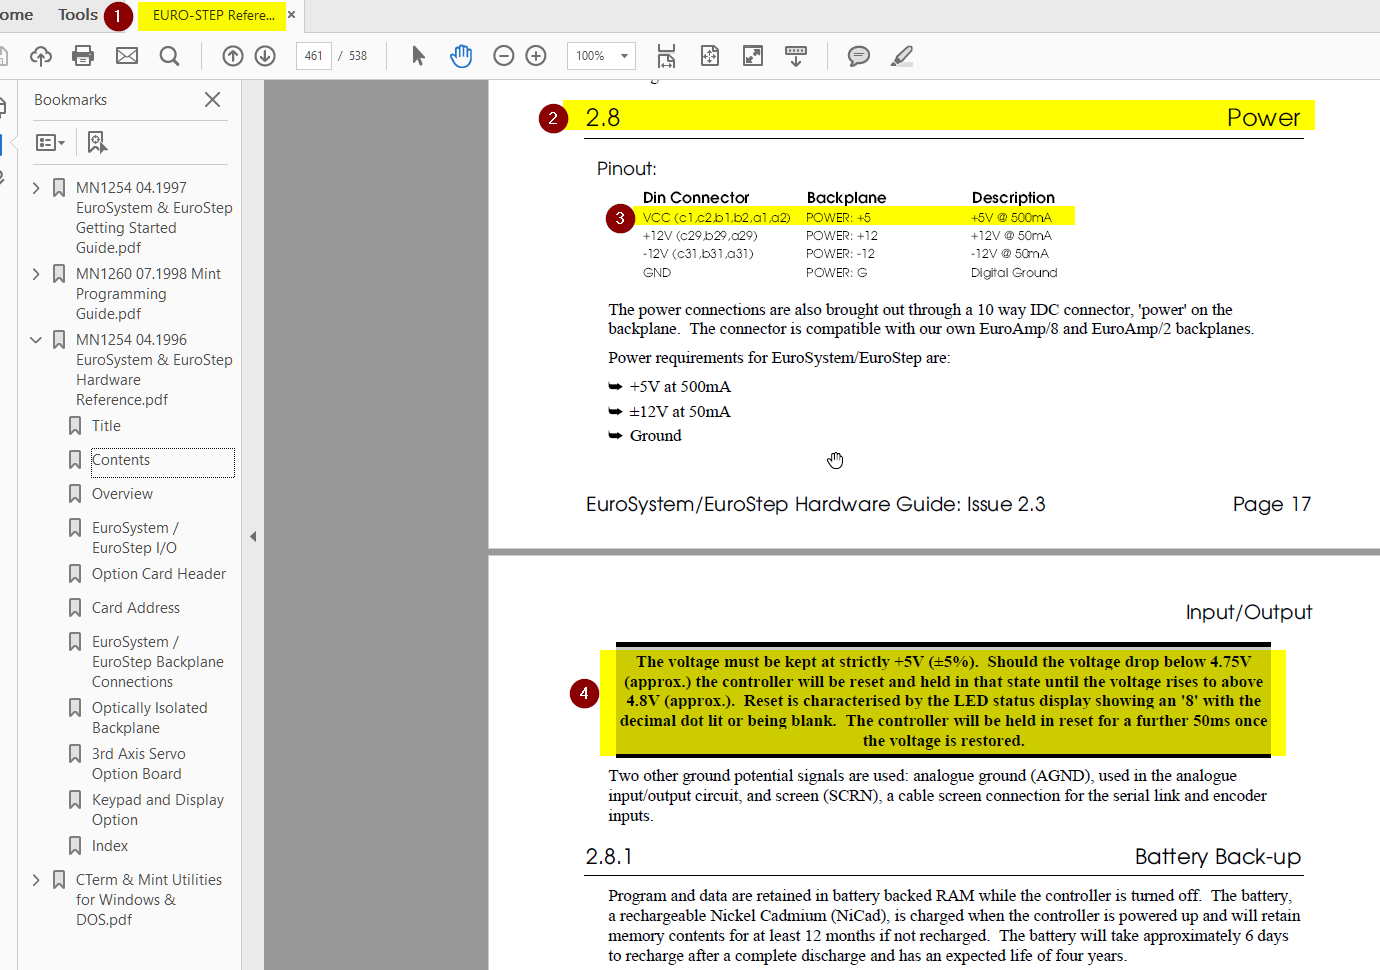Click the highlighted voltage warning paragraph
This screenshot has height=970, width=1380.
pos(943,701)
